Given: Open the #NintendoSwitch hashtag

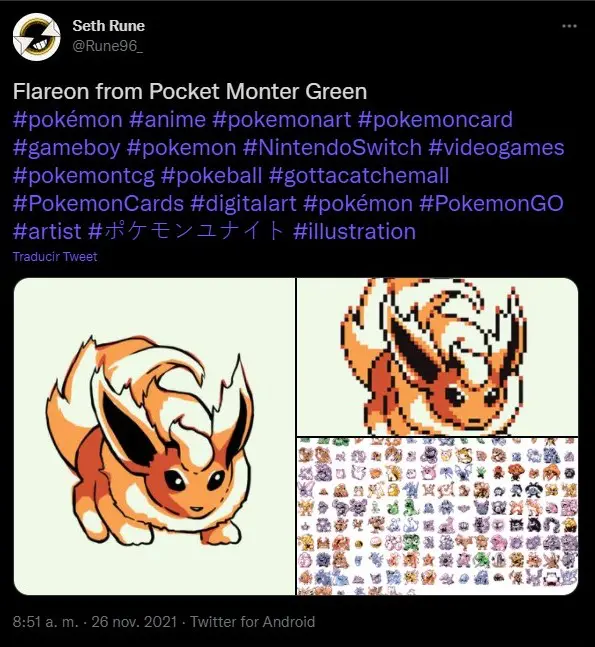Looking at the screenshot, I should click(x=332, y=148).
